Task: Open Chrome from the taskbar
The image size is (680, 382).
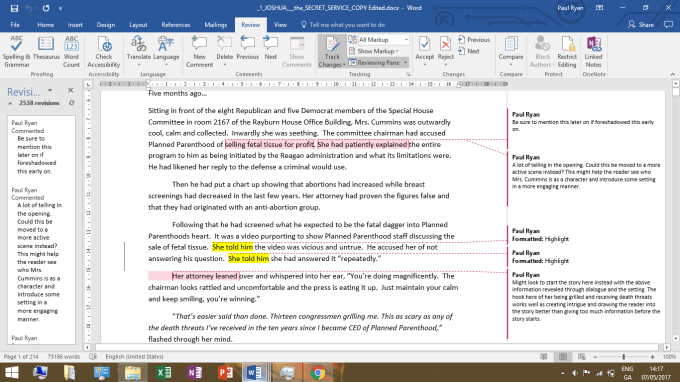Action: 318,372
